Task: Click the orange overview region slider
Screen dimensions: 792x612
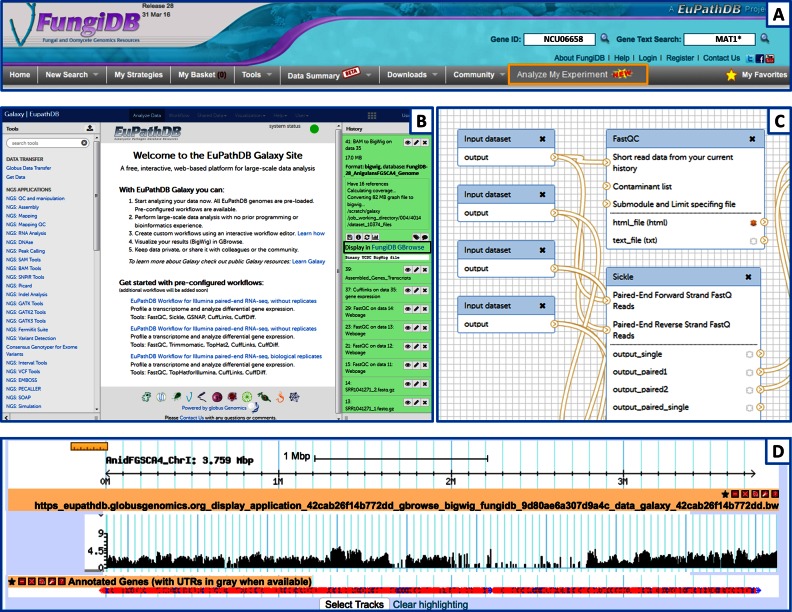Action: tap(89, 446)
